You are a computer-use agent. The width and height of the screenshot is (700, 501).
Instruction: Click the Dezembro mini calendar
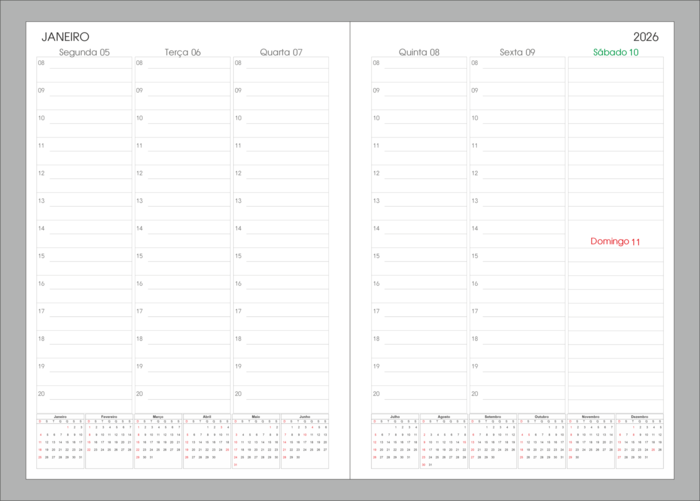639,441
